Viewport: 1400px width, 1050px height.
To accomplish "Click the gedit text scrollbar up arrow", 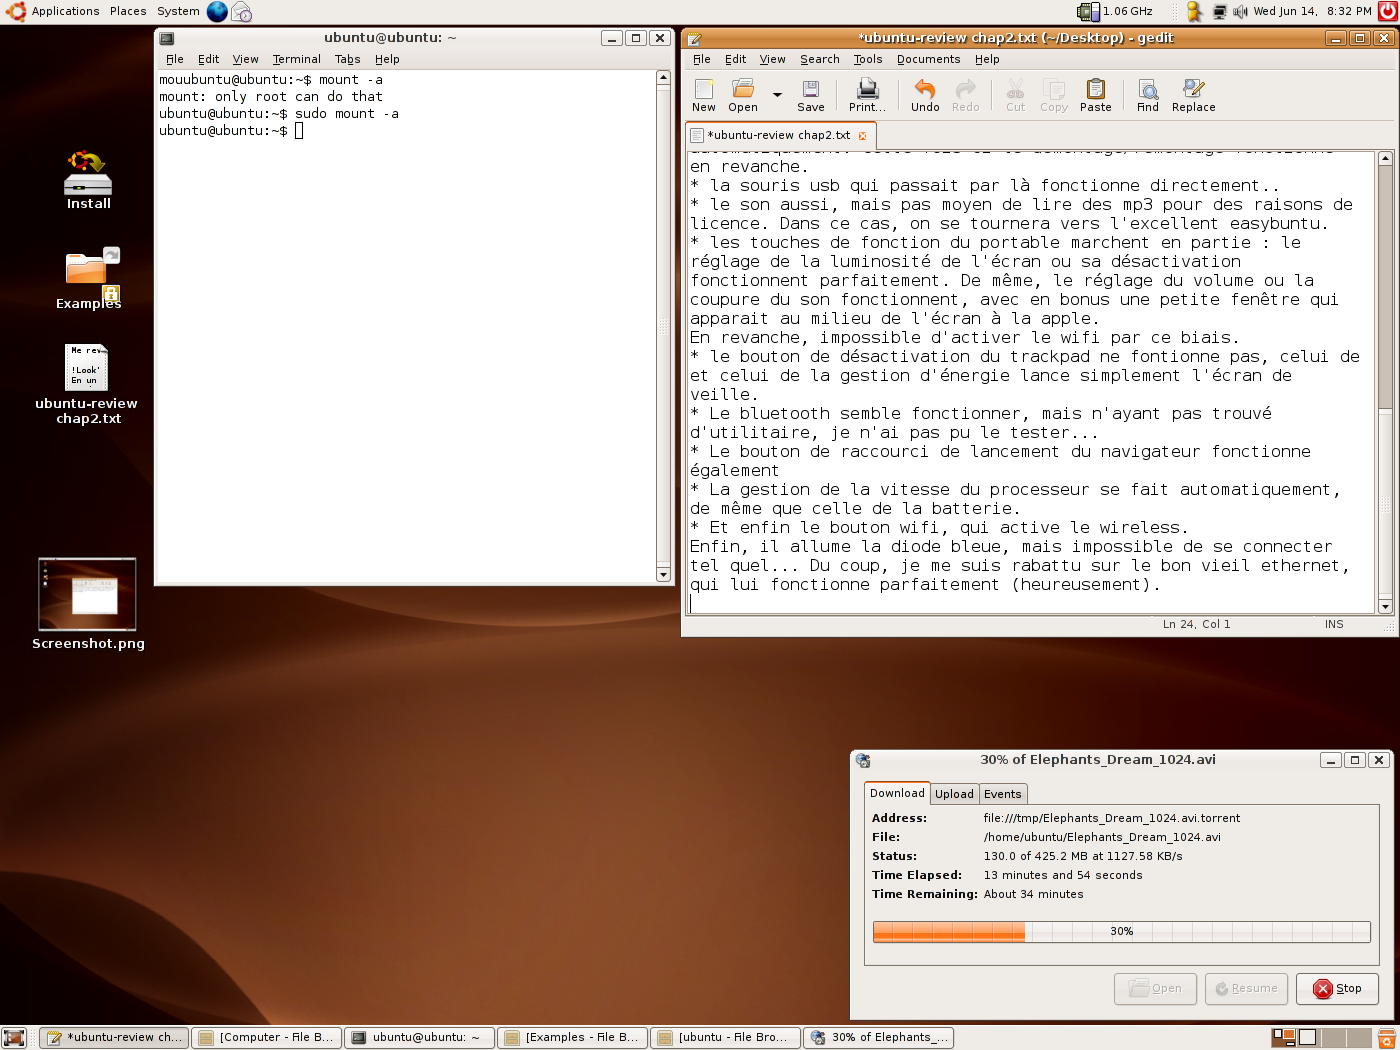I will point(1385,158).
